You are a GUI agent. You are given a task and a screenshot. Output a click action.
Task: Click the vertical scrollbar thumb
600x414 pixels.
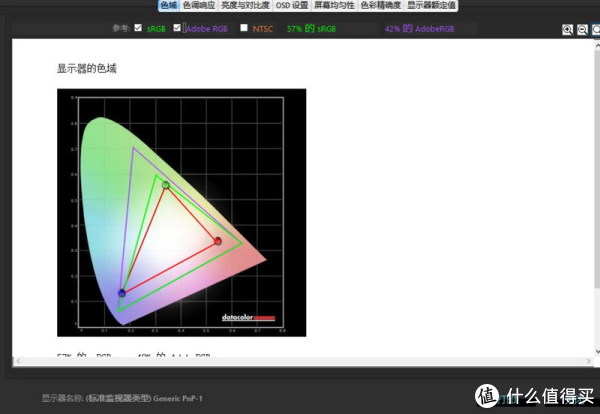tap(597, 168)
